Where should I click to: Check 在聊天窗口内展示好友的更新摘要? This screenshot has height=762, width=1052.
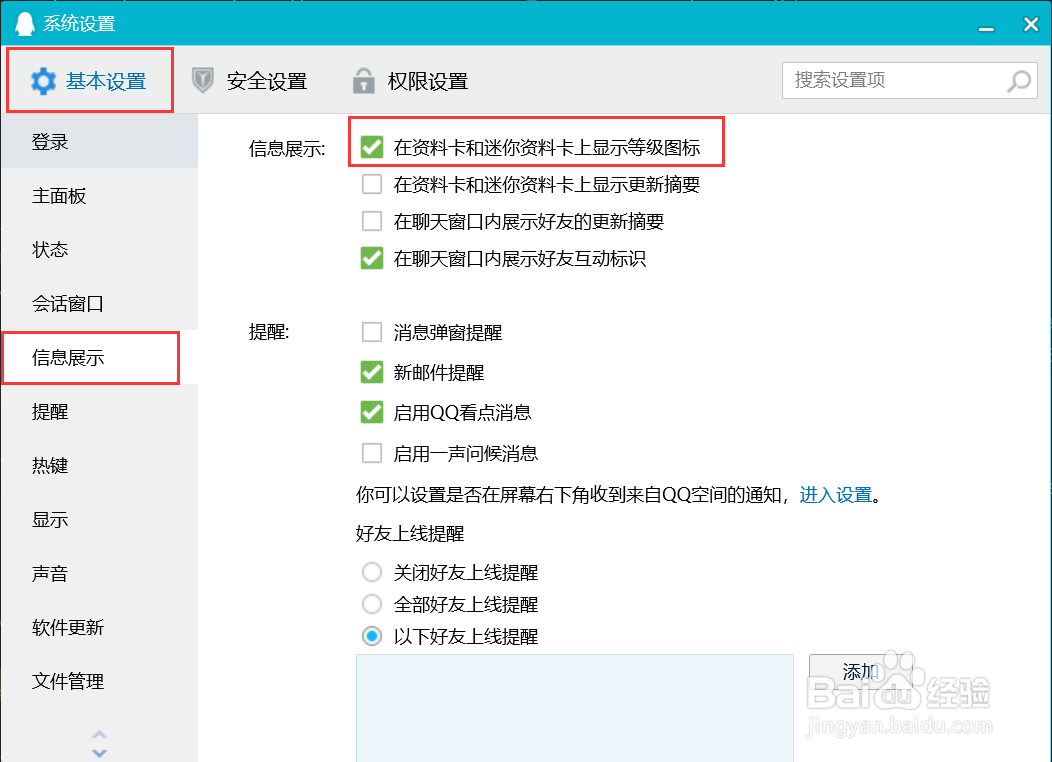coord(372,221)
